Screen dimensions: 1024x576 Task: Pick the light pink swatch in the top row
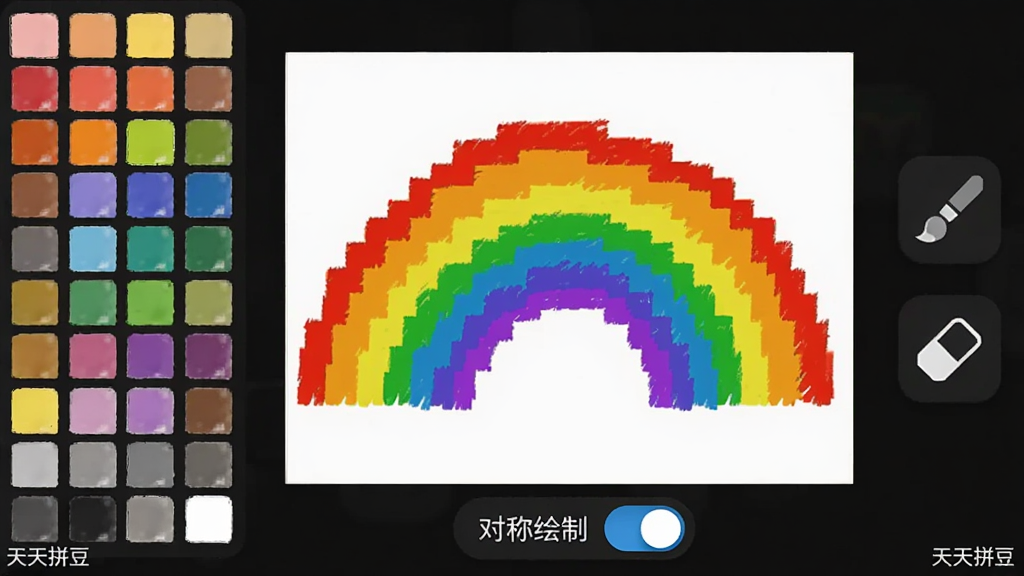35,35
